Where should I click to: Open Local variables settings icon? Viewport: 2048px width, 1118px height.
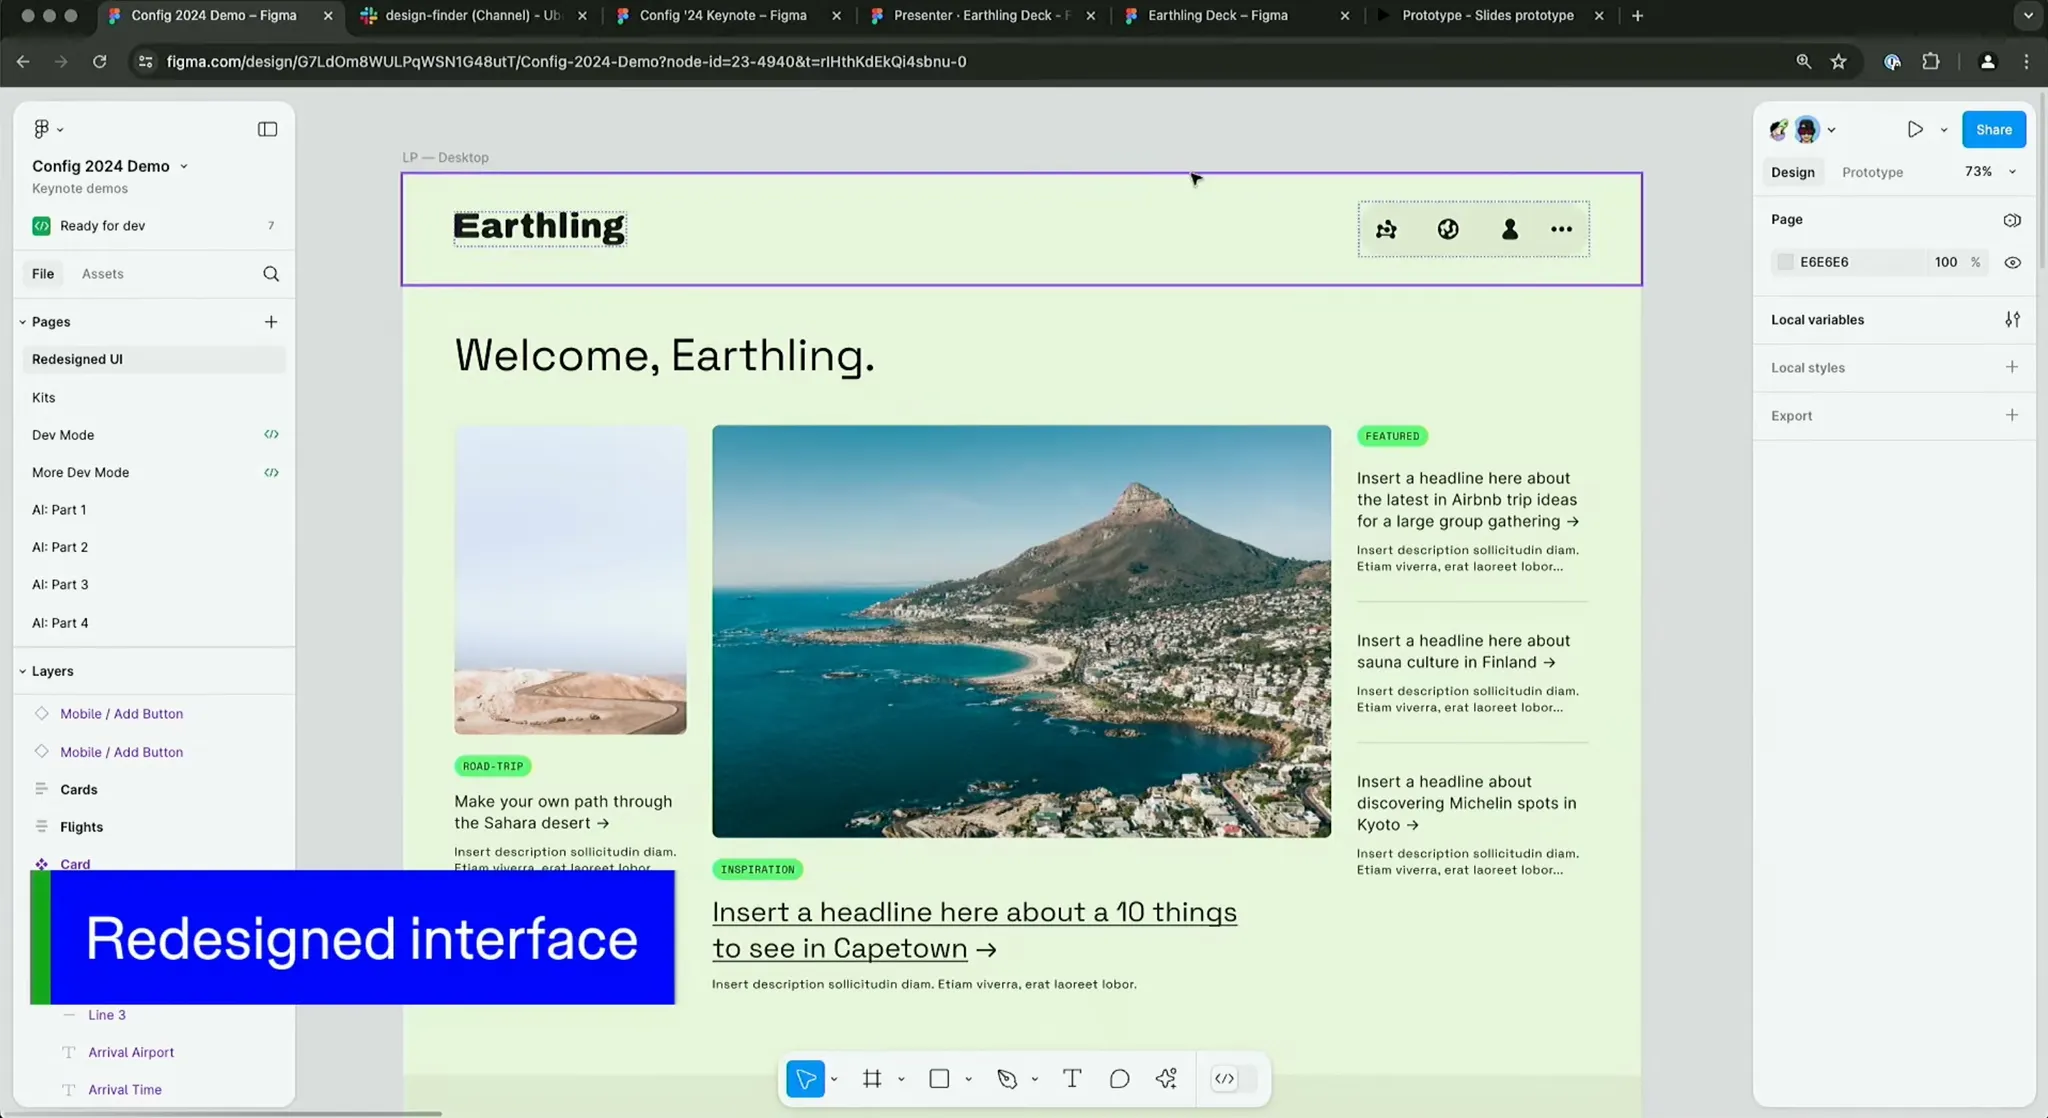click(x=2012, y=320)
